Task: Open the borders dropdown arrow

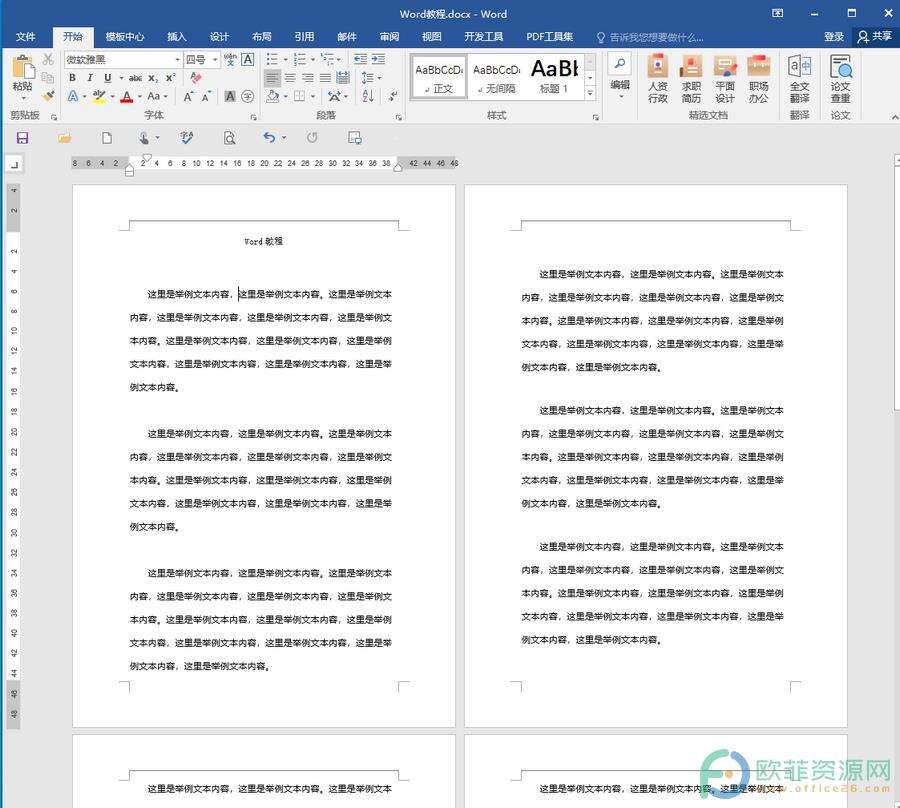Action: pos(313,96)
